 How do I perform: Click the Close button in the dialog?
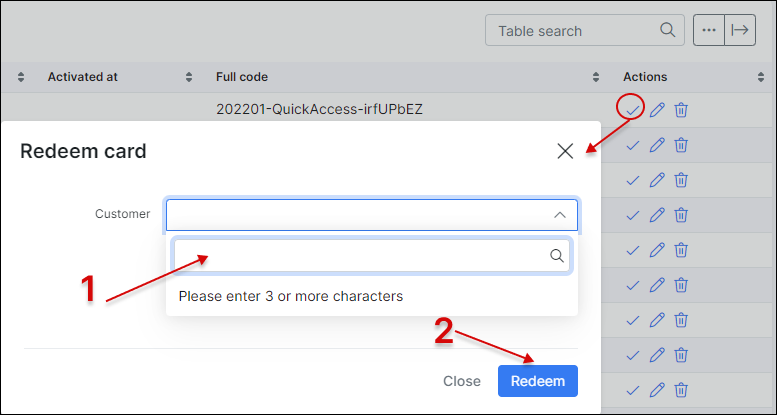pyautogui.click(x=462, y=381)
